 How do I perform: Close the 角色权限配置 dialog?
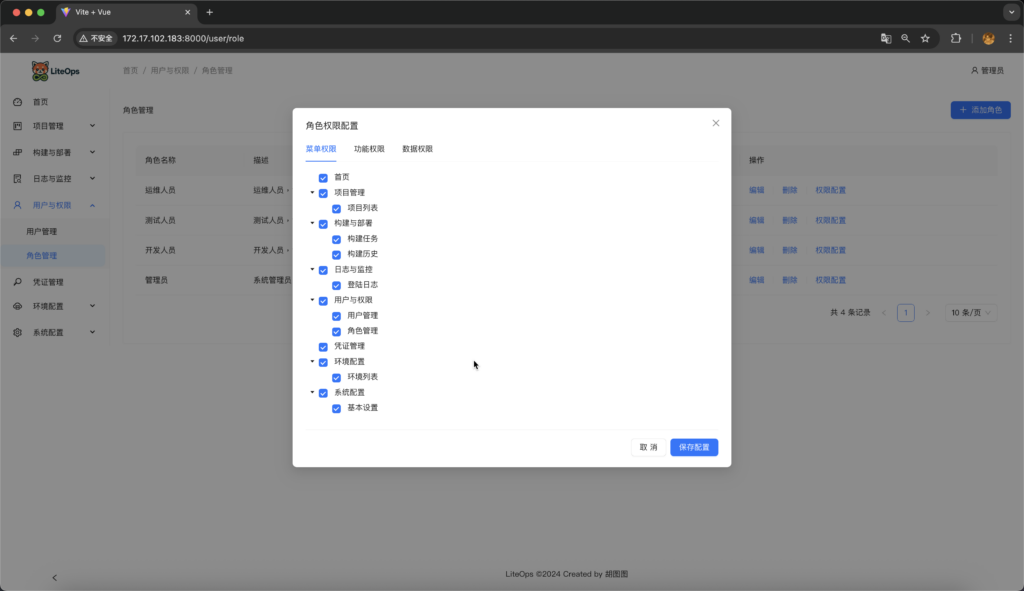pos(715,123)
